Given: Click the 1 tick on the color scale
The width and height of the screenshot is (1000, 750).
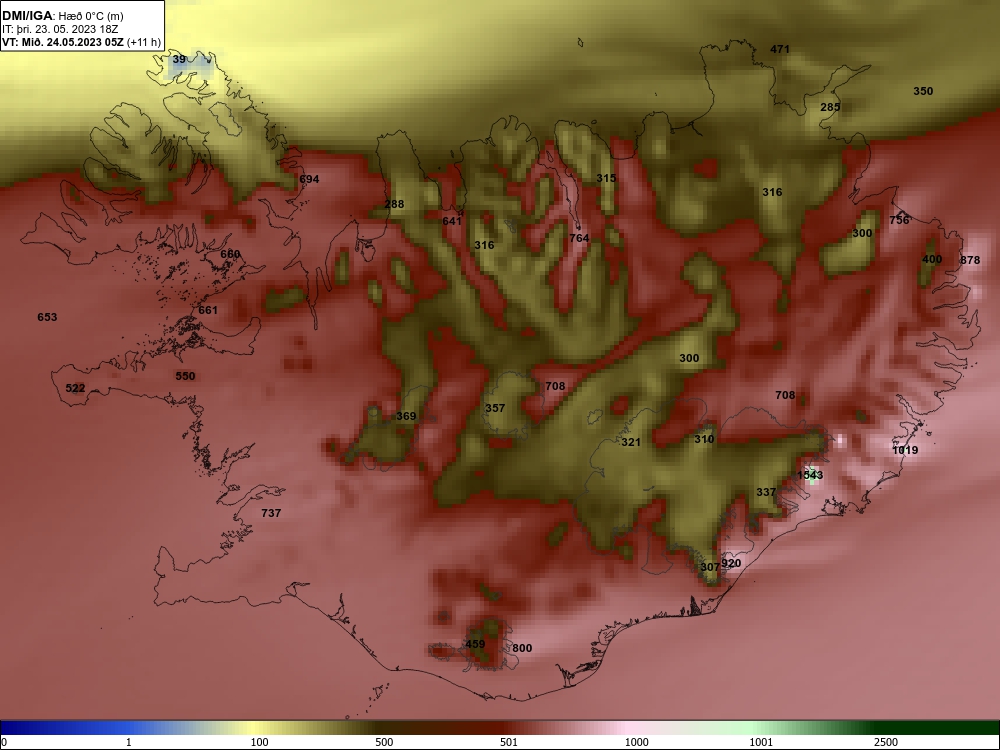Looking at the screenshot, I should [x=129, y=742].
